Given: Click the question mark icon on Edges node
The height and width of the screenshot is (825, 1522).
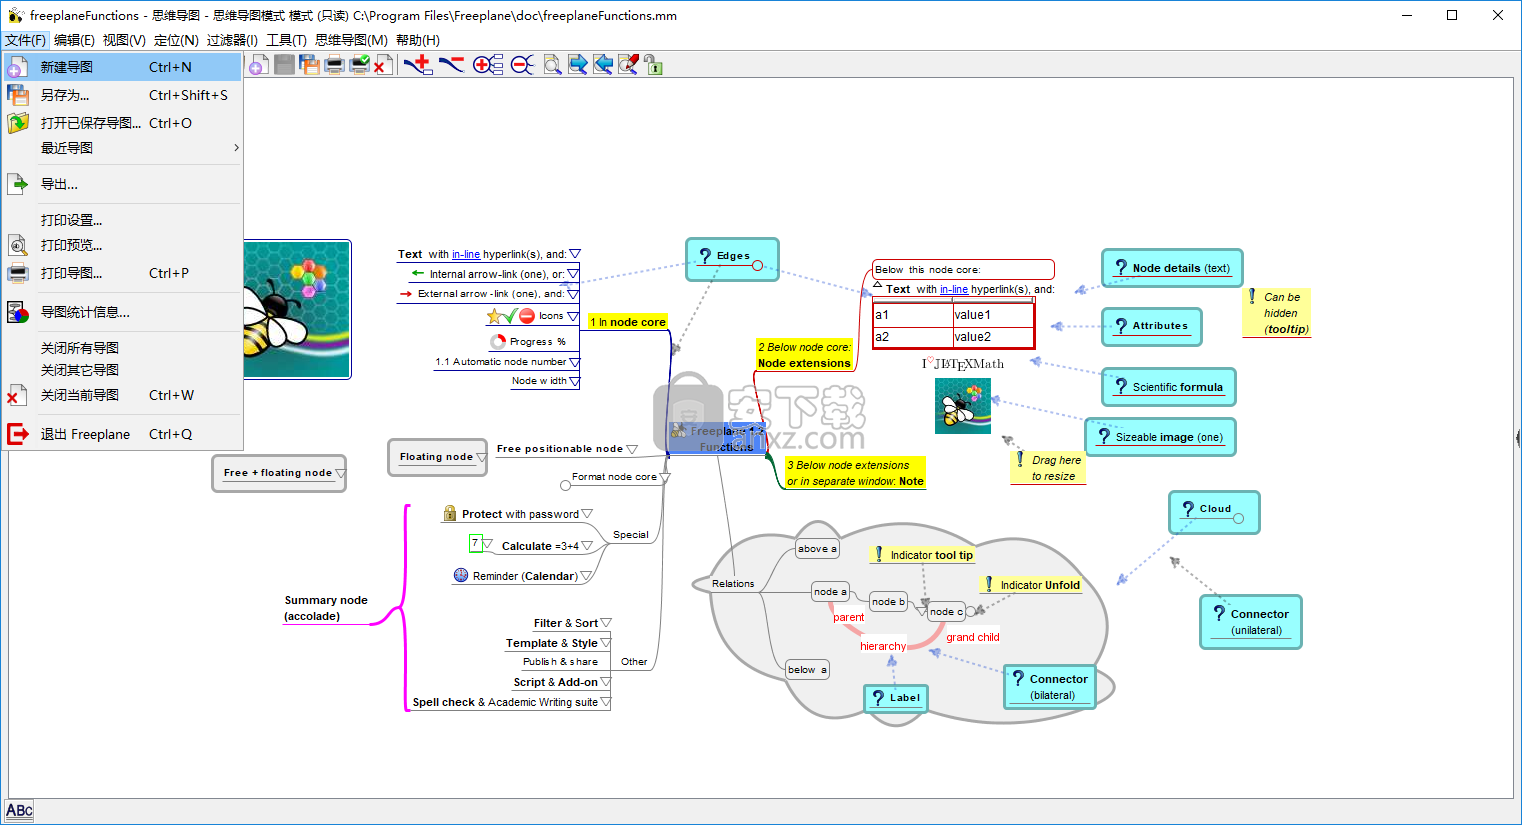Looking at the screenshot, I should click(705, 256).
